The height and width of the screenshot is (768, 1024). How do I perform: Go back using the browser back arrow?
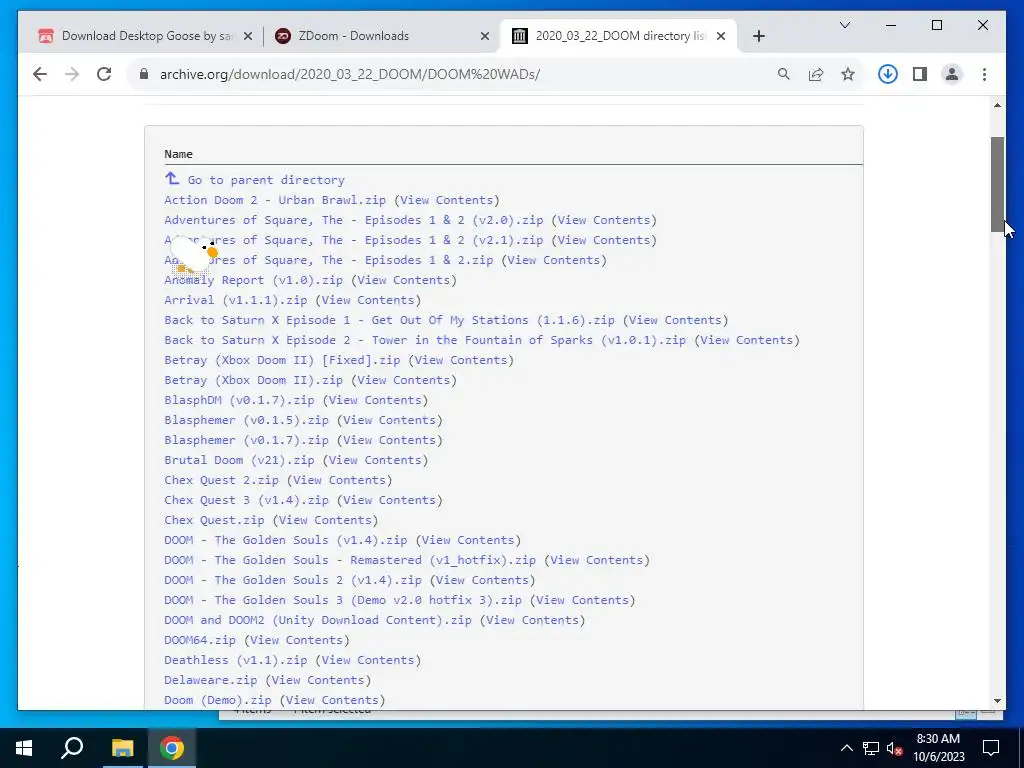pyautogui.click(x=40, y=74)
